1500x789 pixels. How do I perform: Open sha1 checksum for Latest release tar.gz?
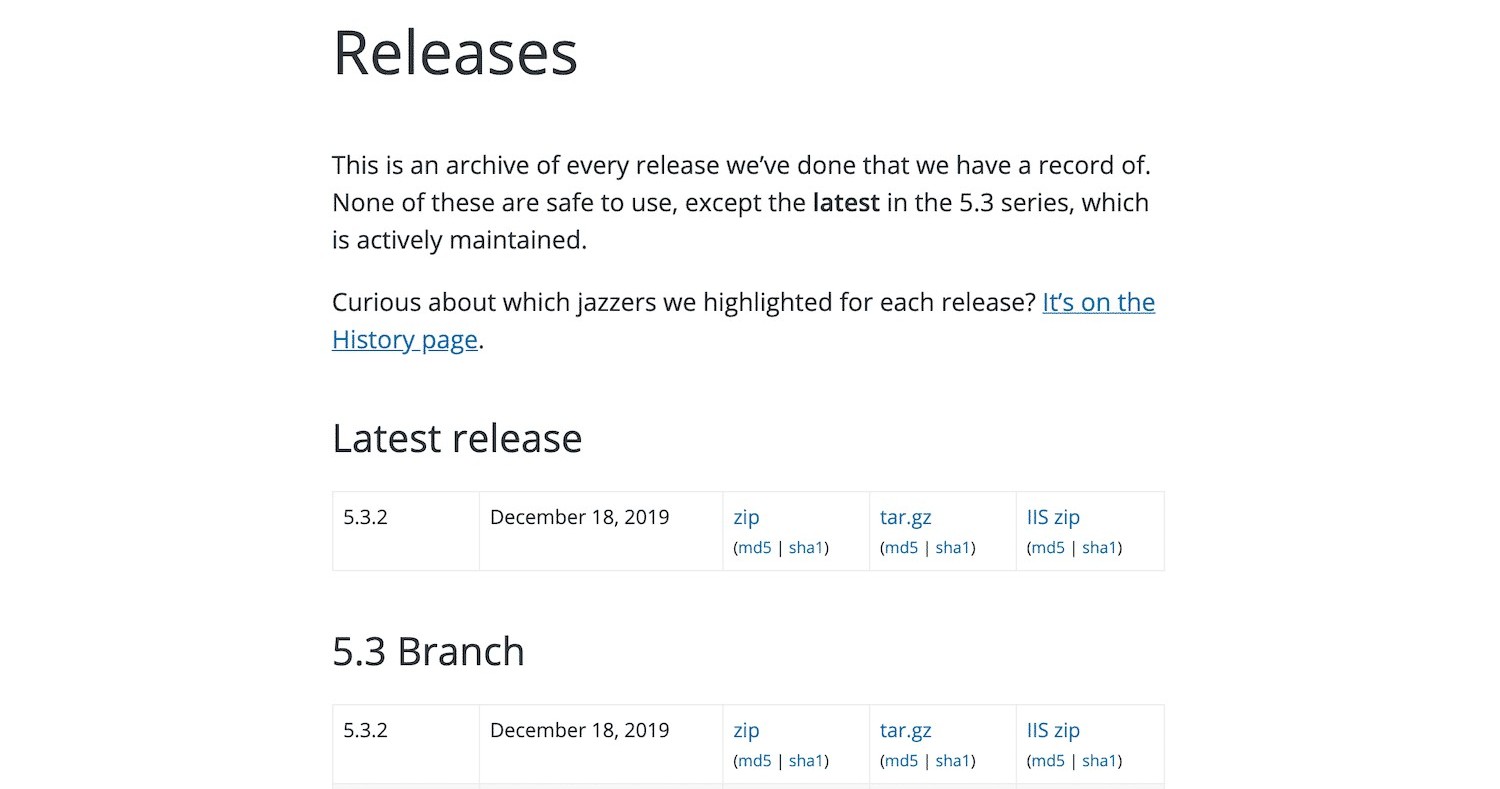coord(953,547)
